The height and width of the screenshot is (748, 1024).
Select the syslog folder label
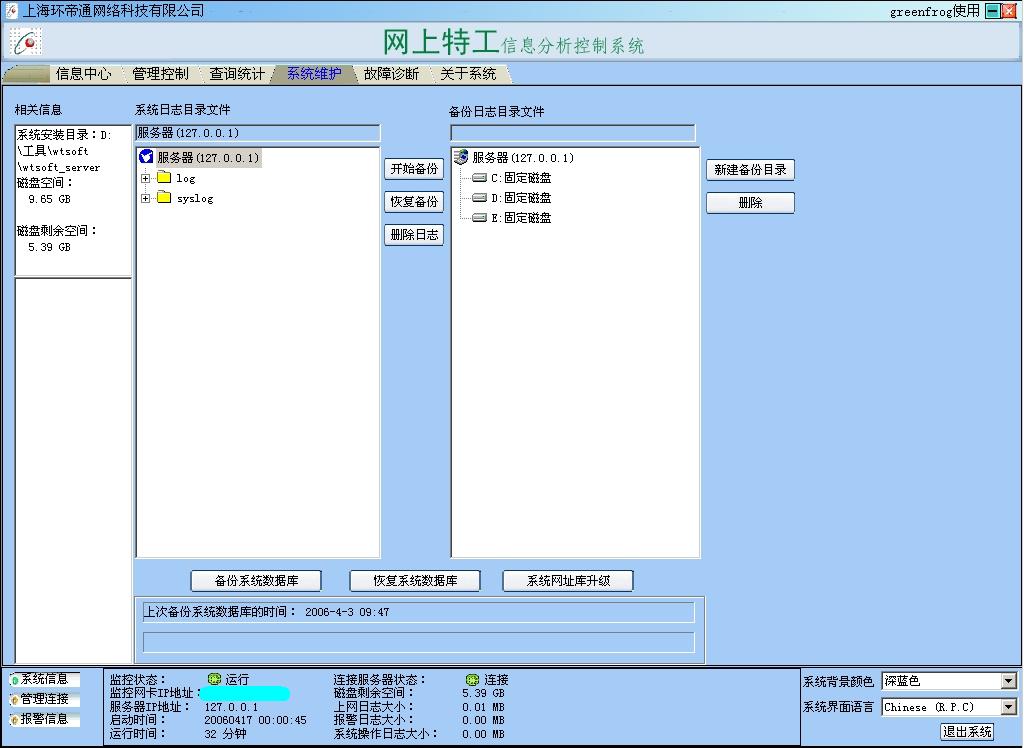click(x=195, y=198)
